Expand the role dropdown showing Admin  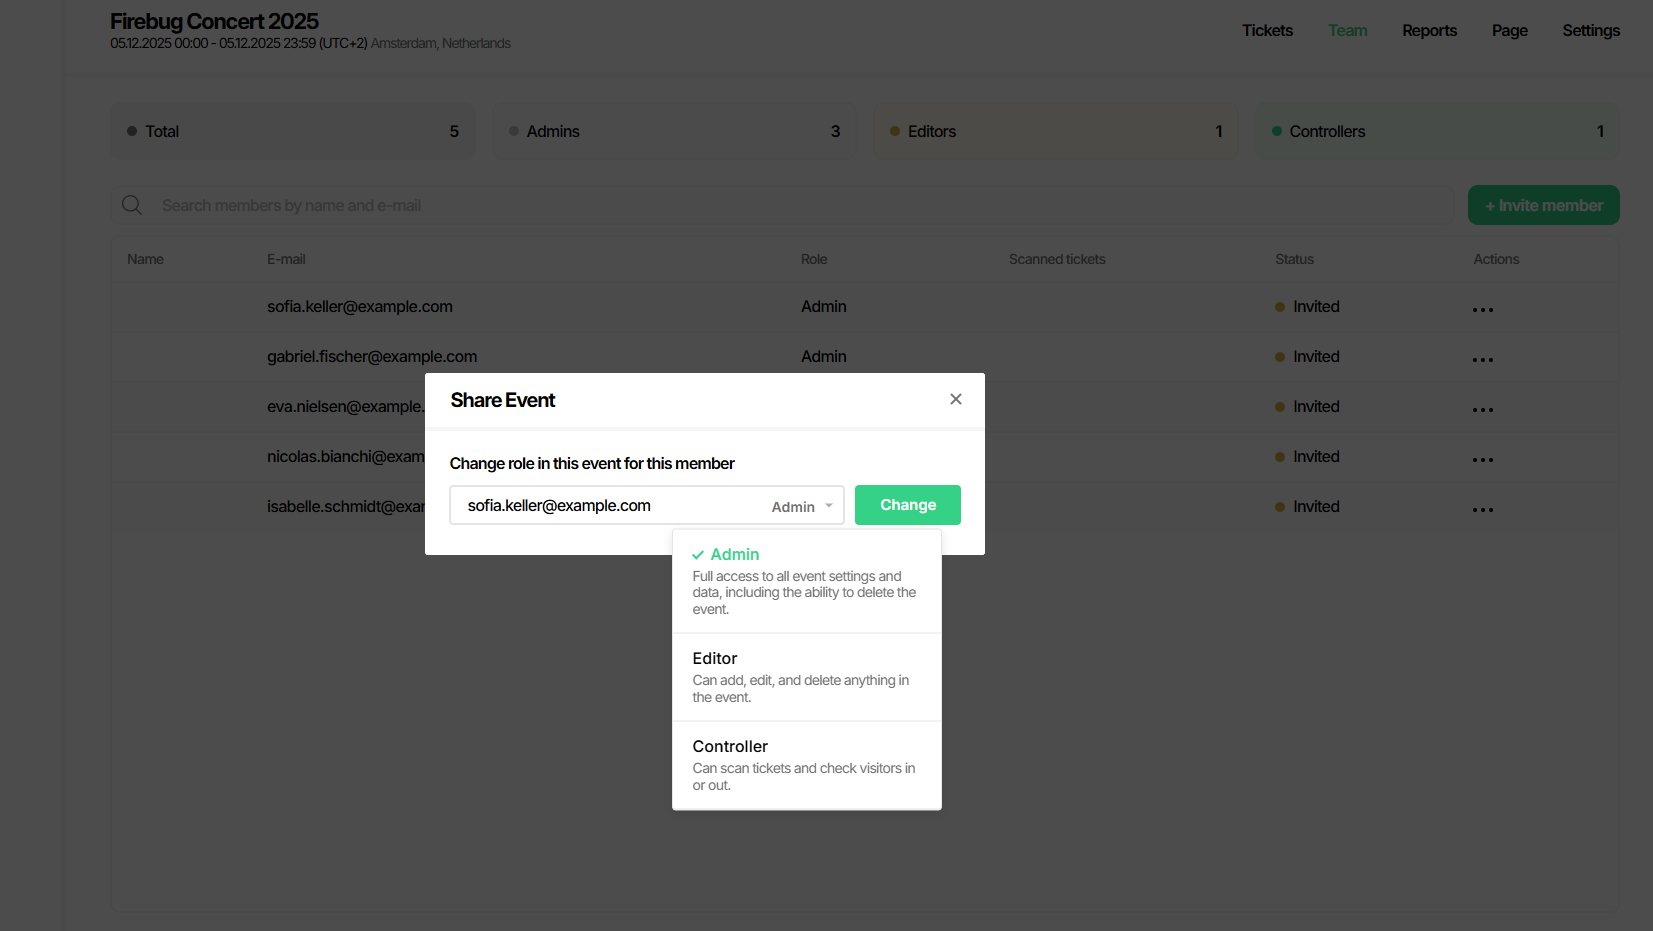tap(801, 505)
